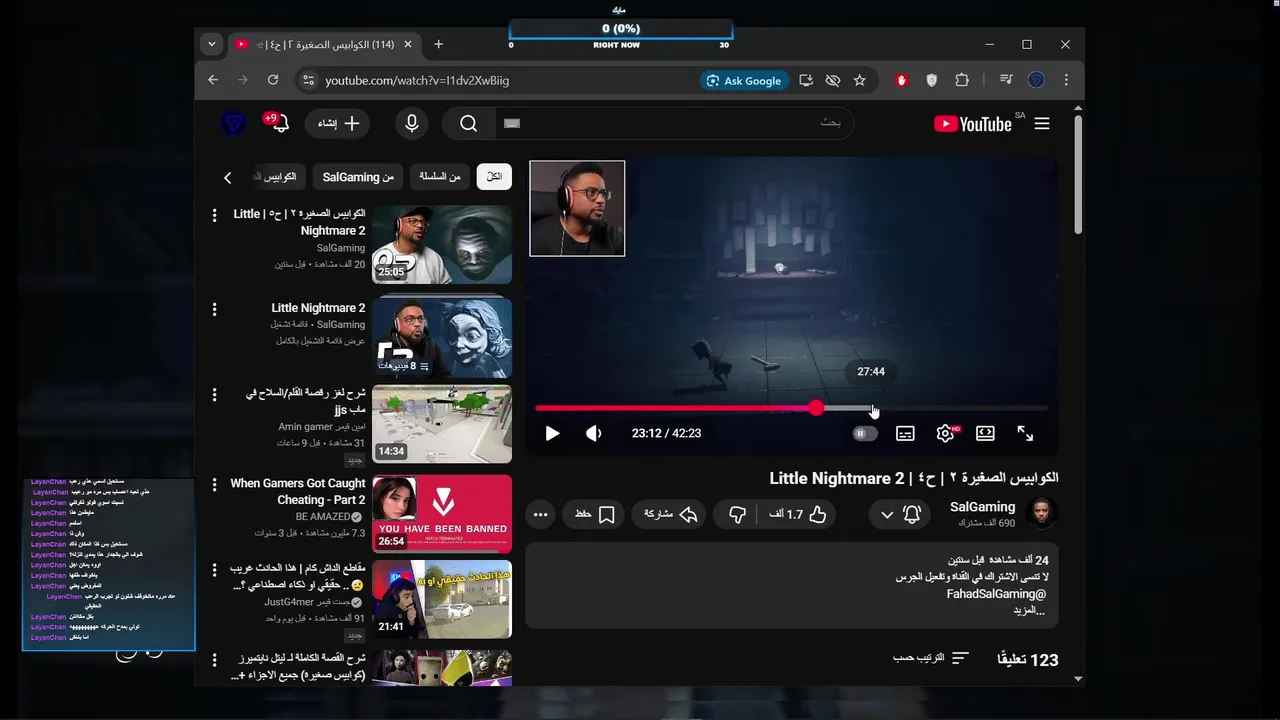Go back in browser history
The height and width of the screenshot is (720, 1280).
212,80
